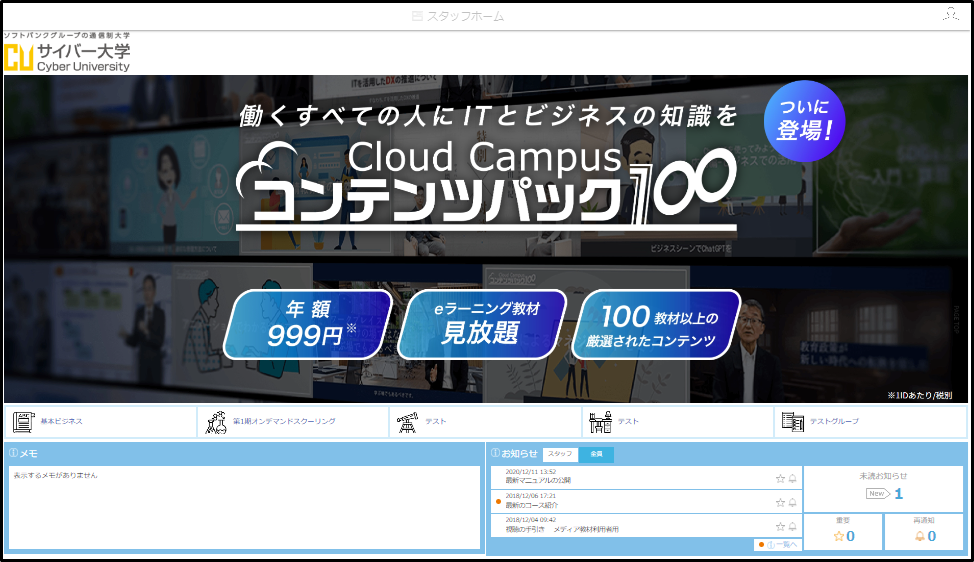
Task: Open the 視聴の手引き メディア教材利用者用 notice
Action: click(x=562, y=529)
